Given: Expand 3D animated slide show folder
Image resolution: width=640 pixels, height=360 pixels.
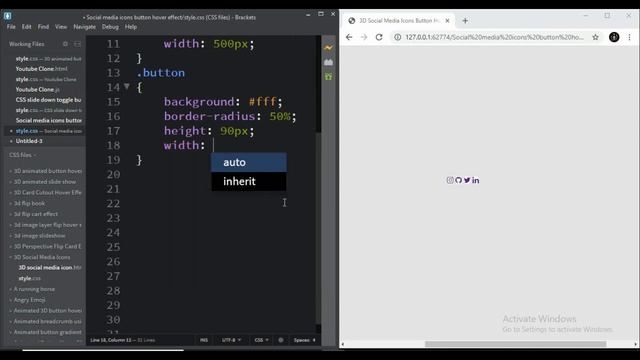Looking at the screenshot, I should (44, 182).
